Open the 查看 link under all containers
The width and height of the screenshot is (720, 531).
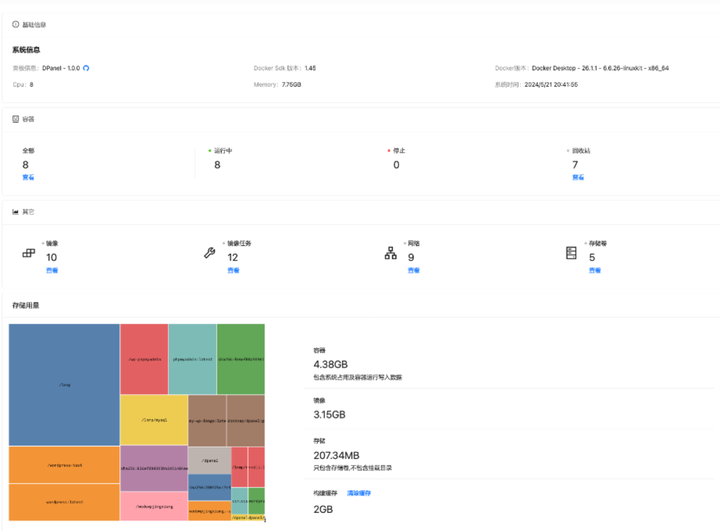(x=28, y=177)
